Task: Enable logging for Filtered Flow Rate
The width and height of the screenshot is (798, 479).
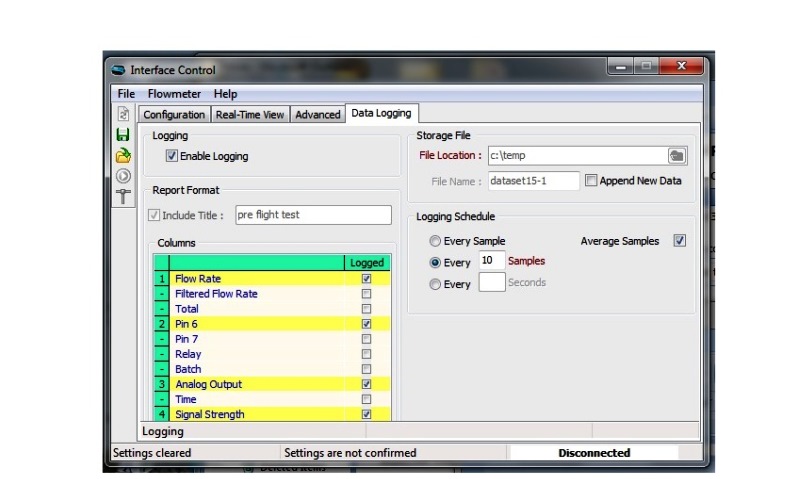Action: pos(366,294)
